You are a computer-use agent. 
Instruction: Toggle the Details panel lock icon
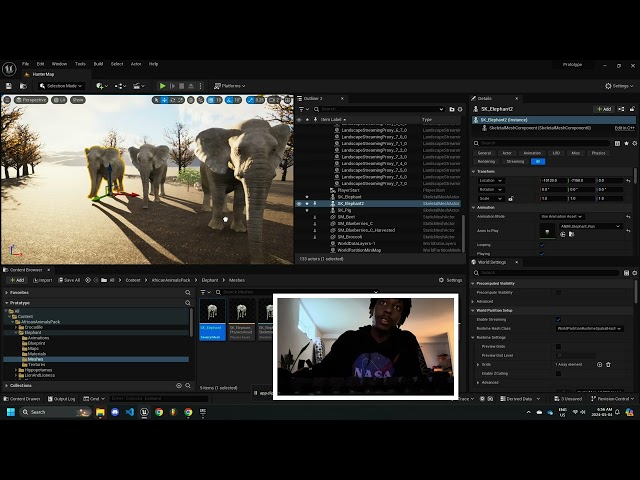click(632, 109)
